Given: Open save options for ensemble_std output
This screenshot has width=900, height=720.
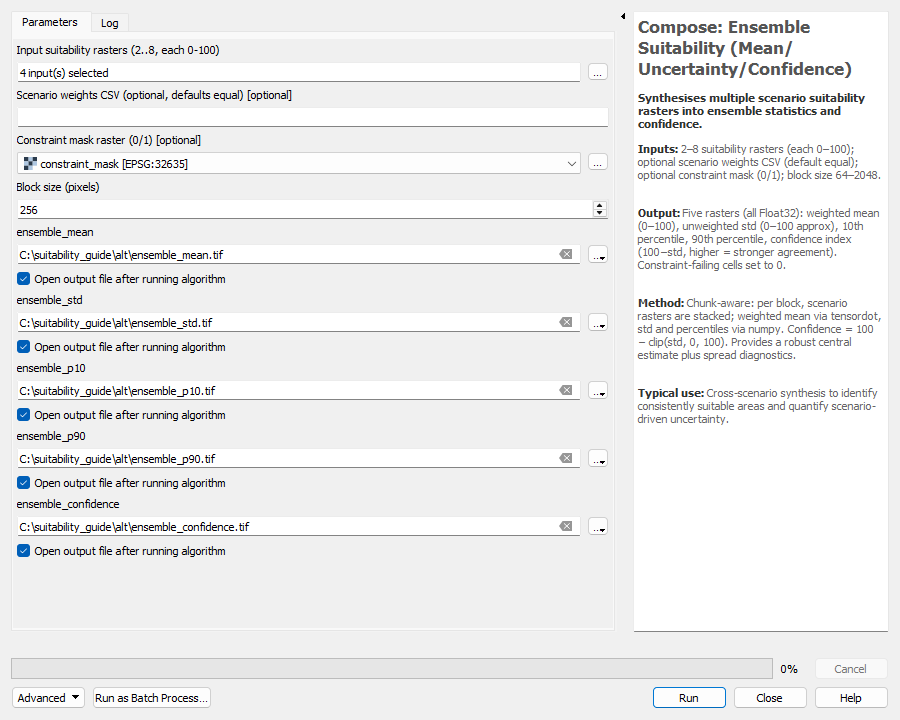Looking at the screenshot, I should click(598, 323).
